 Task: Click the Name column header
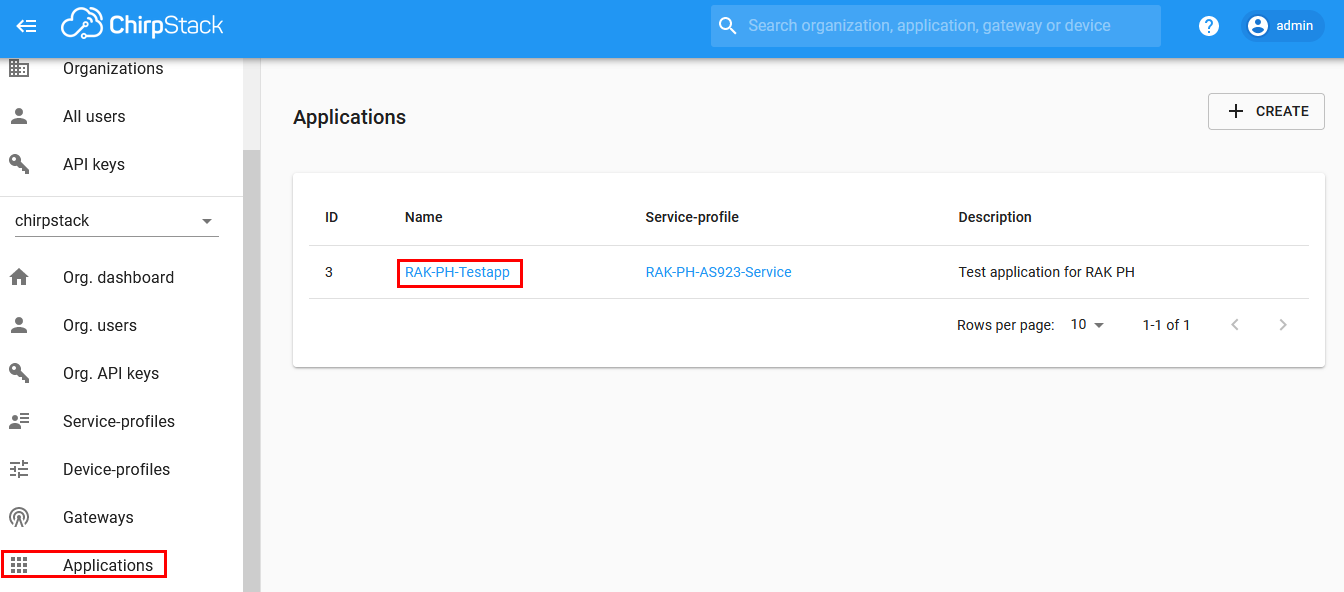pos(423,217)
